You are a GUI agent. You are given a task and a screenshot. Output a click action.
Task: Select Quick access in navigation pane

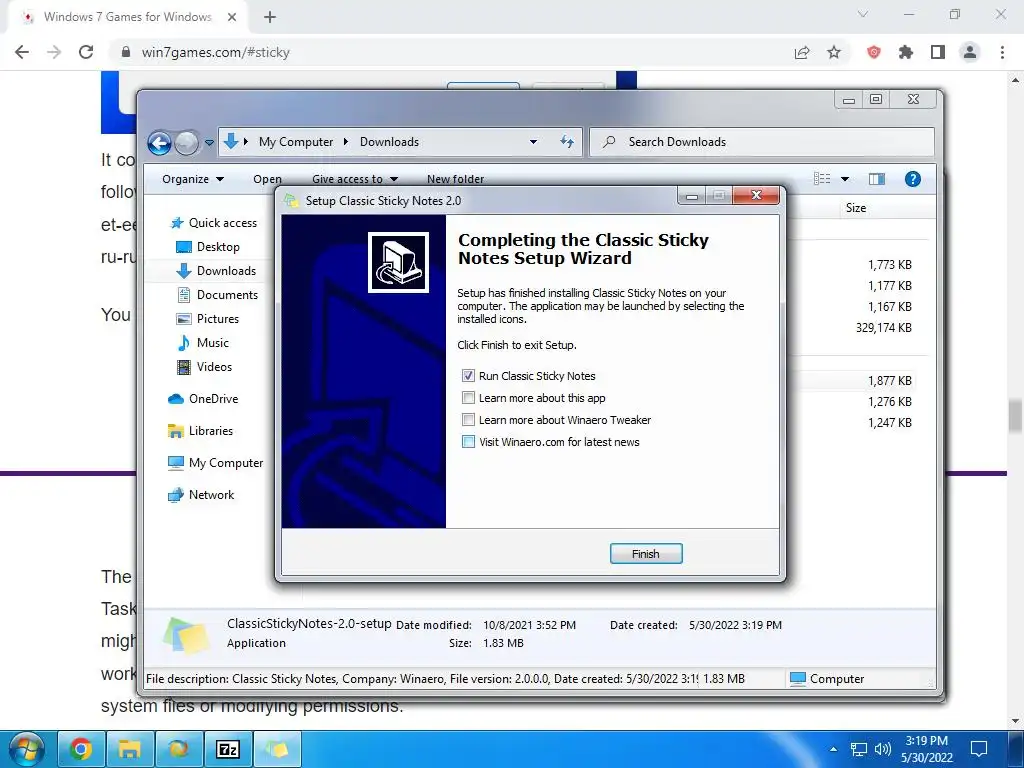pos(214,223)
